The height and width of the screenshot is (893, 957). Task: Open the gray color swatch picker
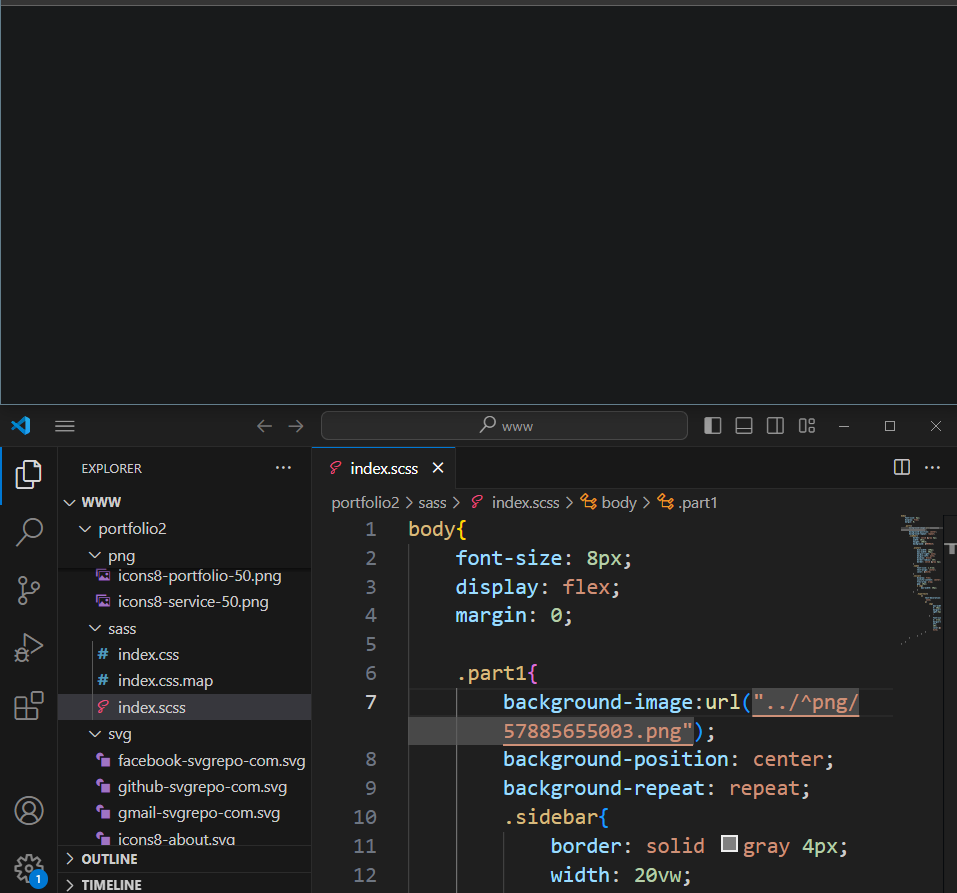(x=729, y=844)
